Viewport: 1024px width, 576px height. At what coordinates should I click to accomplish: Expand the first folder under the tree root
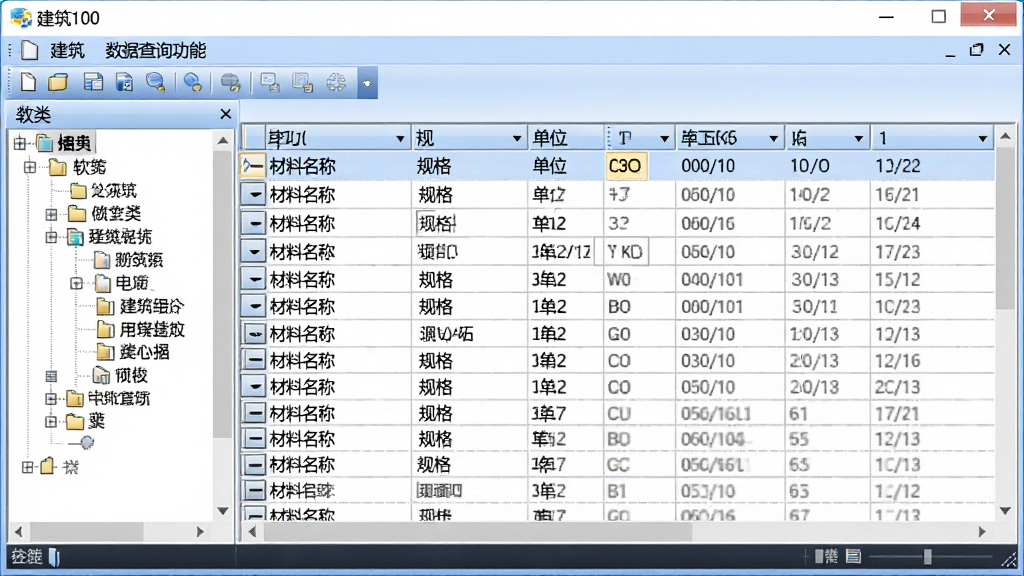[30, 167]
